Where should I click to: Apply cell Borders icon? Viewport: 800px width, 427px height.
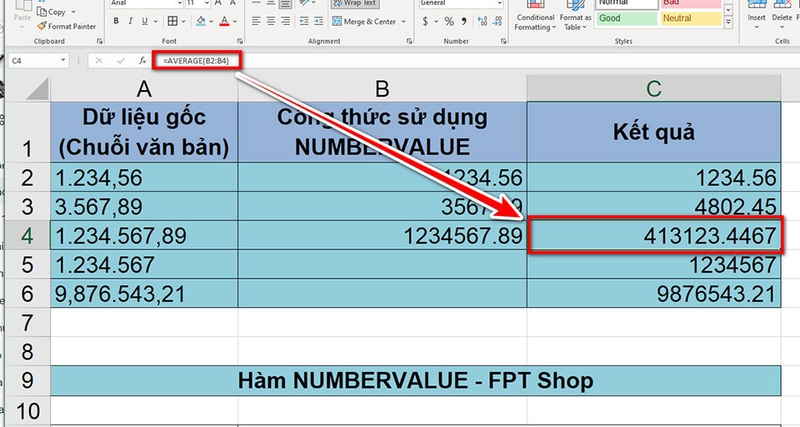(172, 21)
